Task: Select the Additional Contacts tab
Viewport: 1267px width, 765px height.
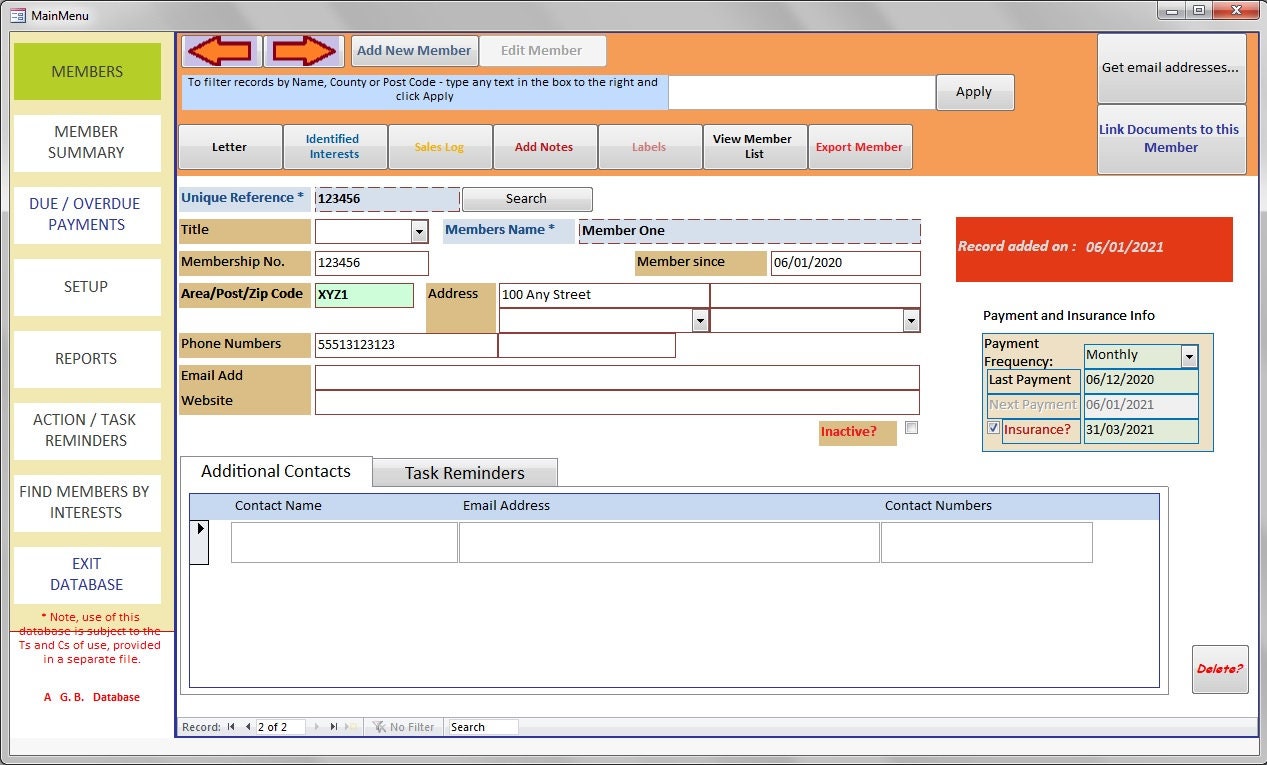Action: coord(275,471)
